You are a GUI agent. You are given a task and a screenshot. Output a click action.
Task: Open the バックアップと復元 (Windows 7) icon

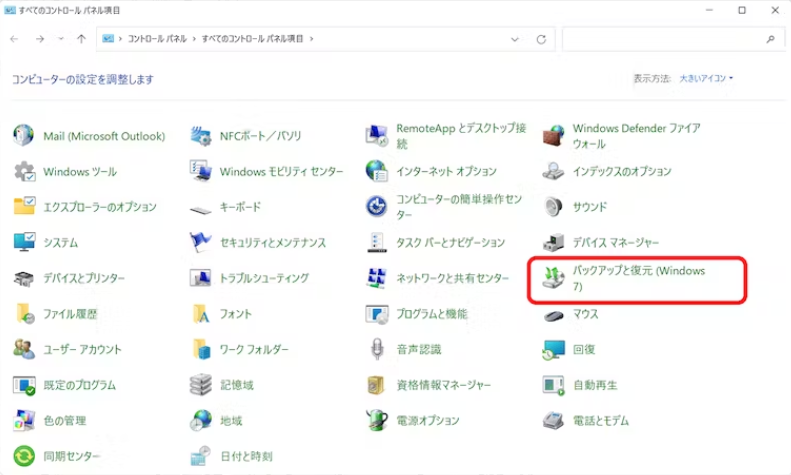(x=553, y=278)
